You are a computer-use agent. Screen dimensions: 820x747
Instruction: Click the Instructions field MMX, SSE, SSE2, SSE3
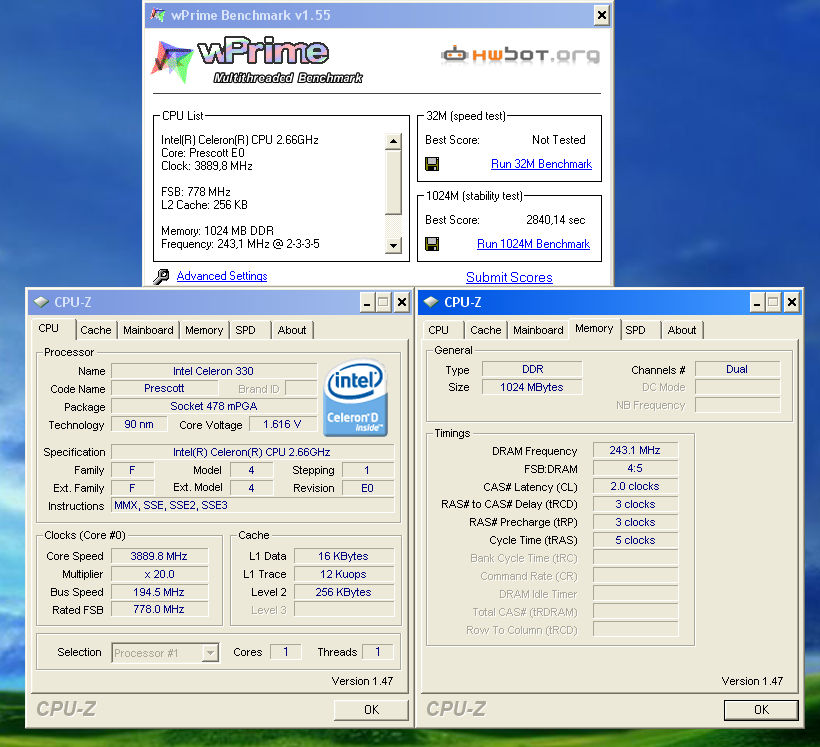pyautogui.click(x=253, y=505)
